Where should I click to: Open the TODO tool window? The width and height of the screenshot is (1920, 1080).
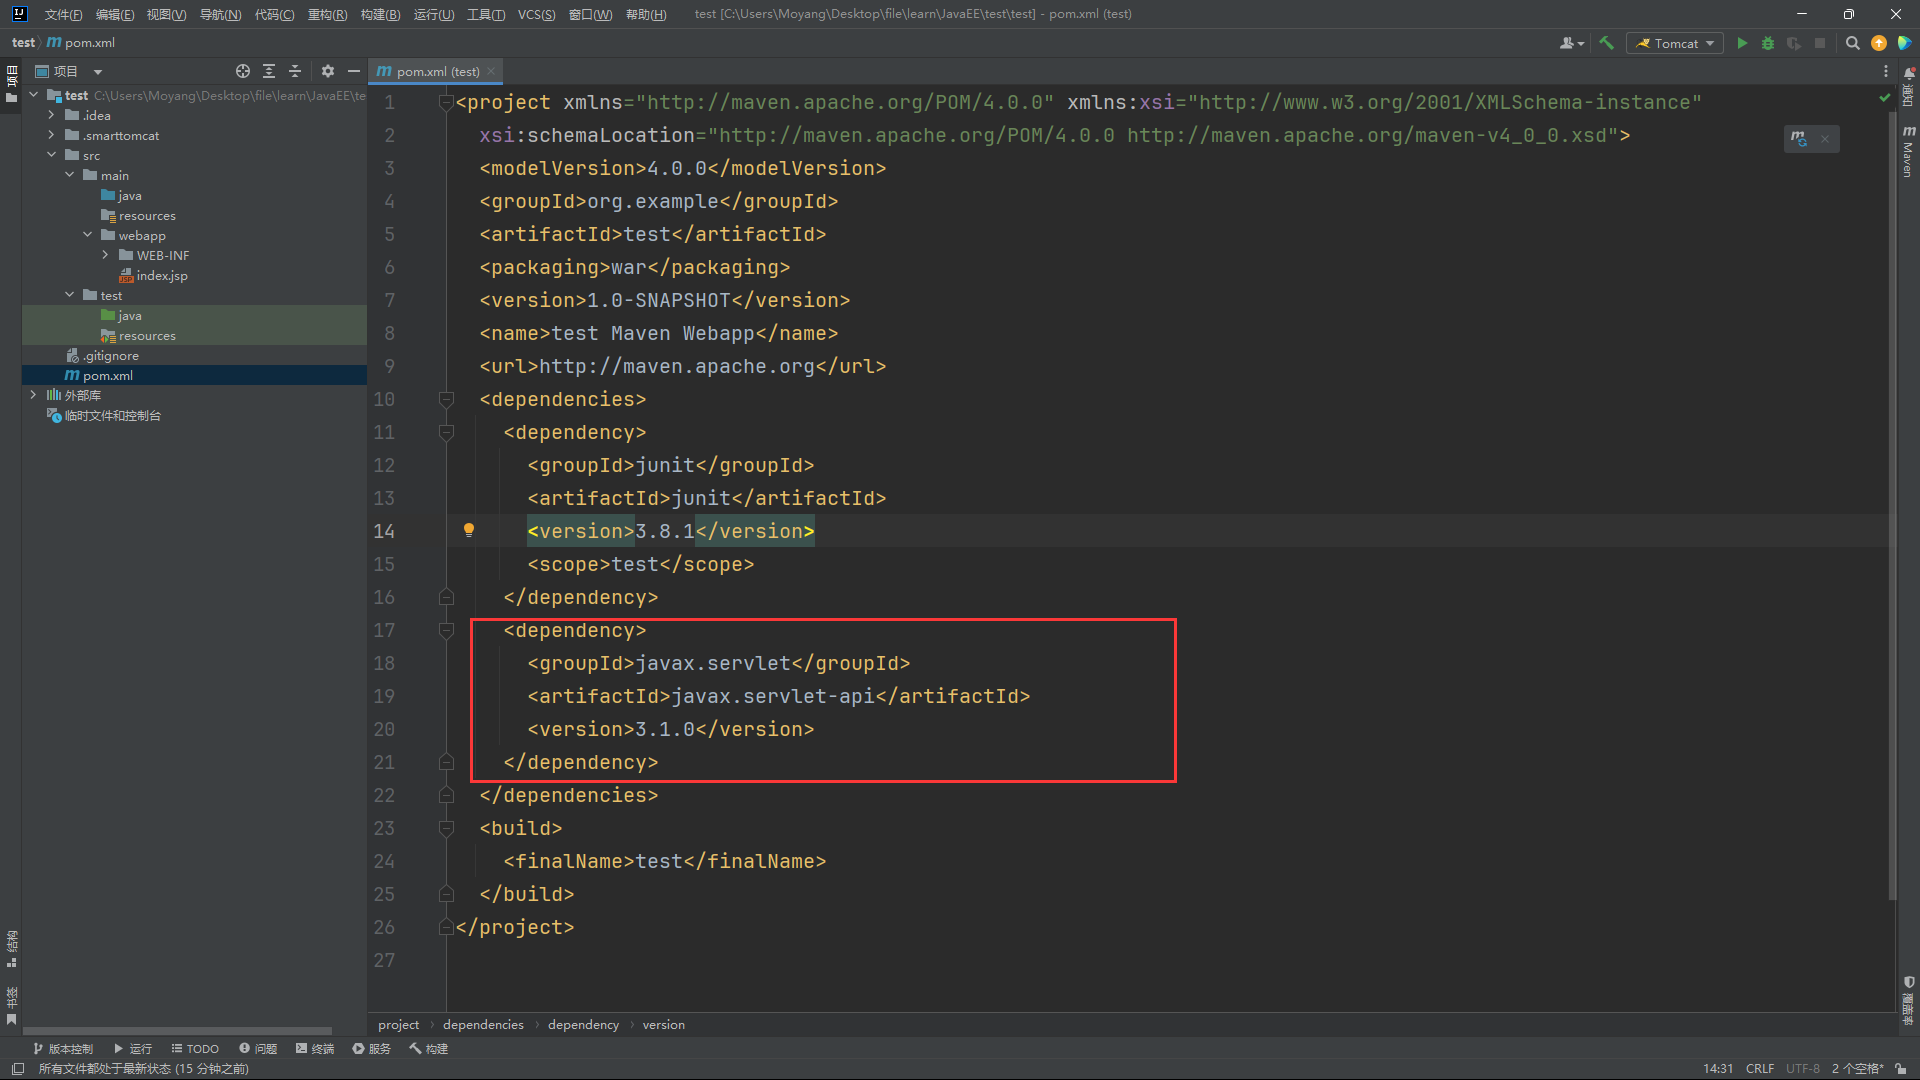(x=195, y=1049)
